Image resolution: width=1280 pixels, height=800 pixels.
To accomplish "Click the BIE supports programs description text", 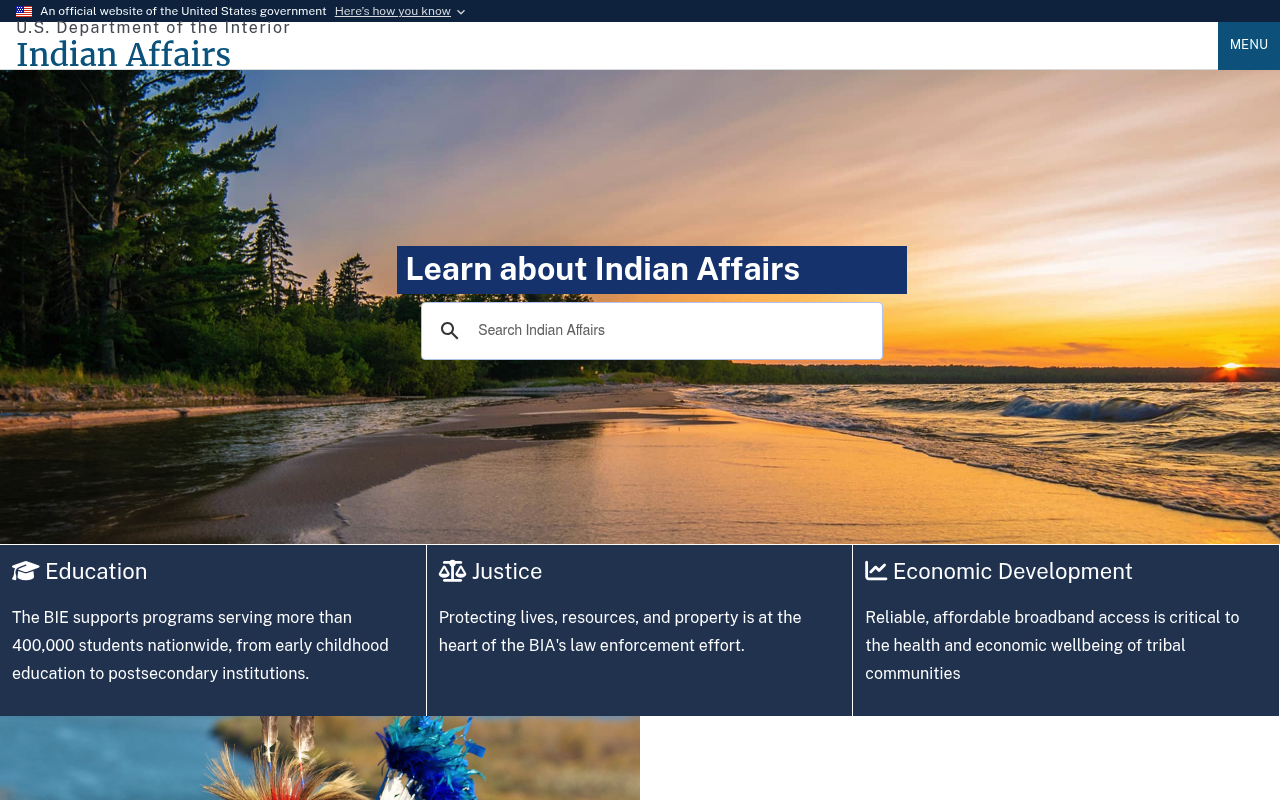I will click(201, 646).
